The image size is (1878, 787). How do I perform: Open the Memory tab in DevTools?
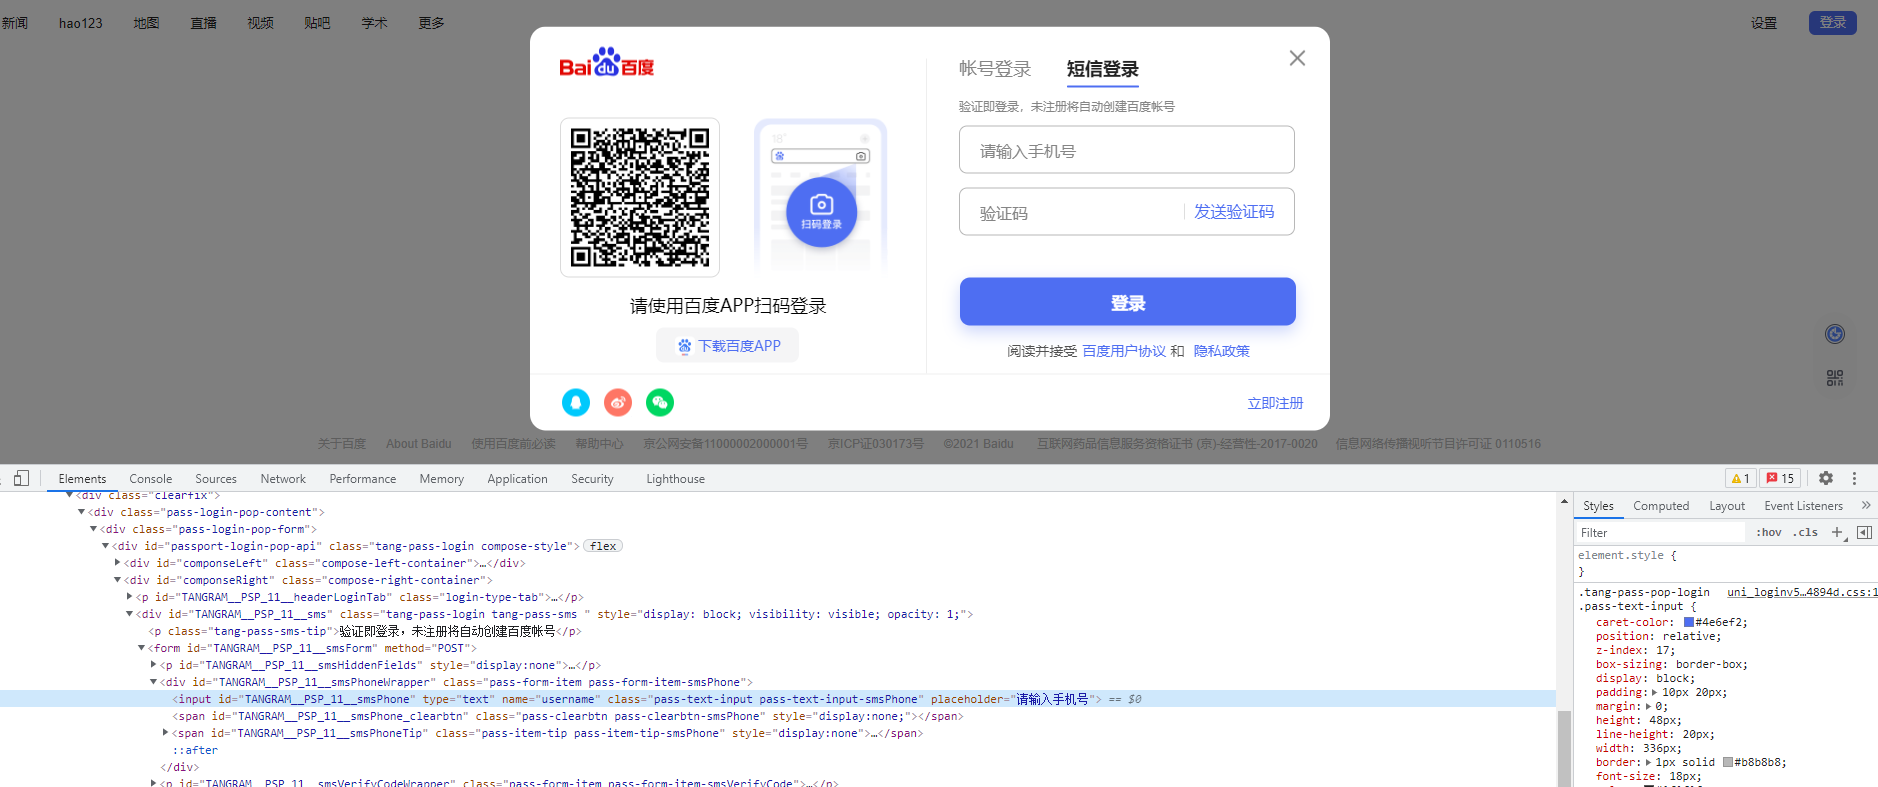tap(442, 479)
